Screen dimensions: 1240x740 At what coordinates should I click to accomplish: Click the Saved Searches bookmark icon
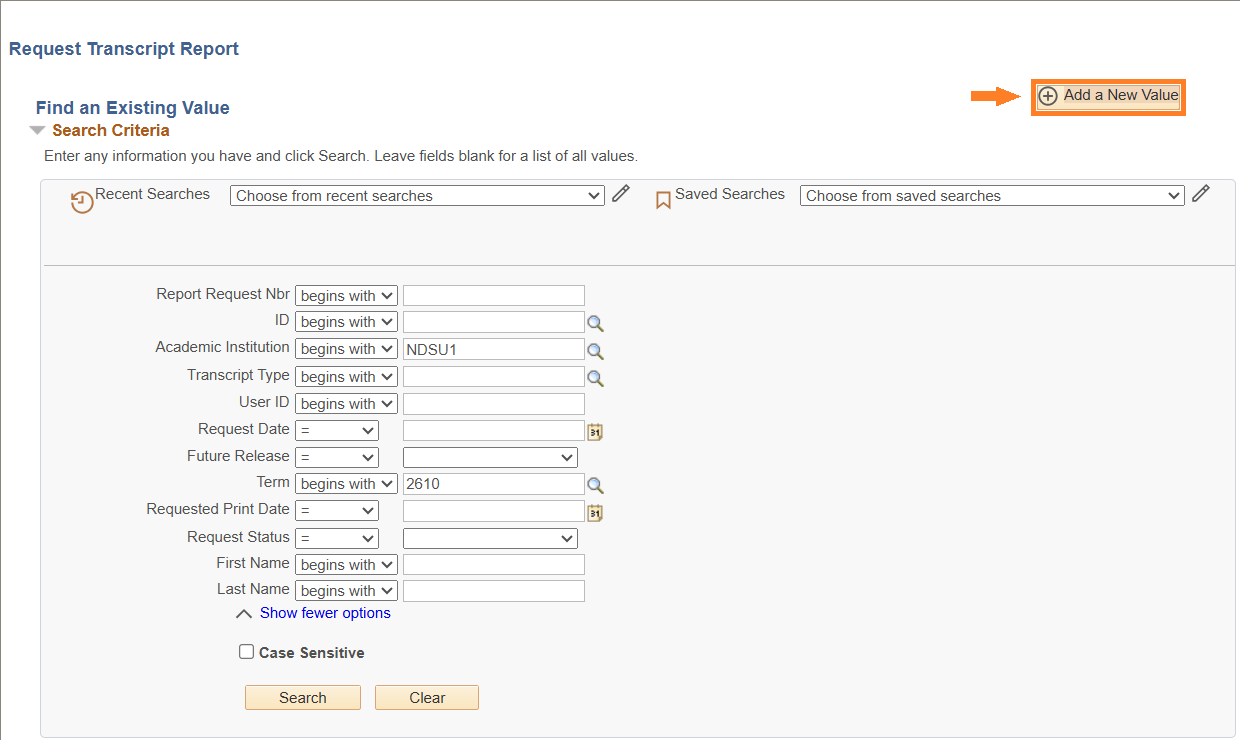663,199
